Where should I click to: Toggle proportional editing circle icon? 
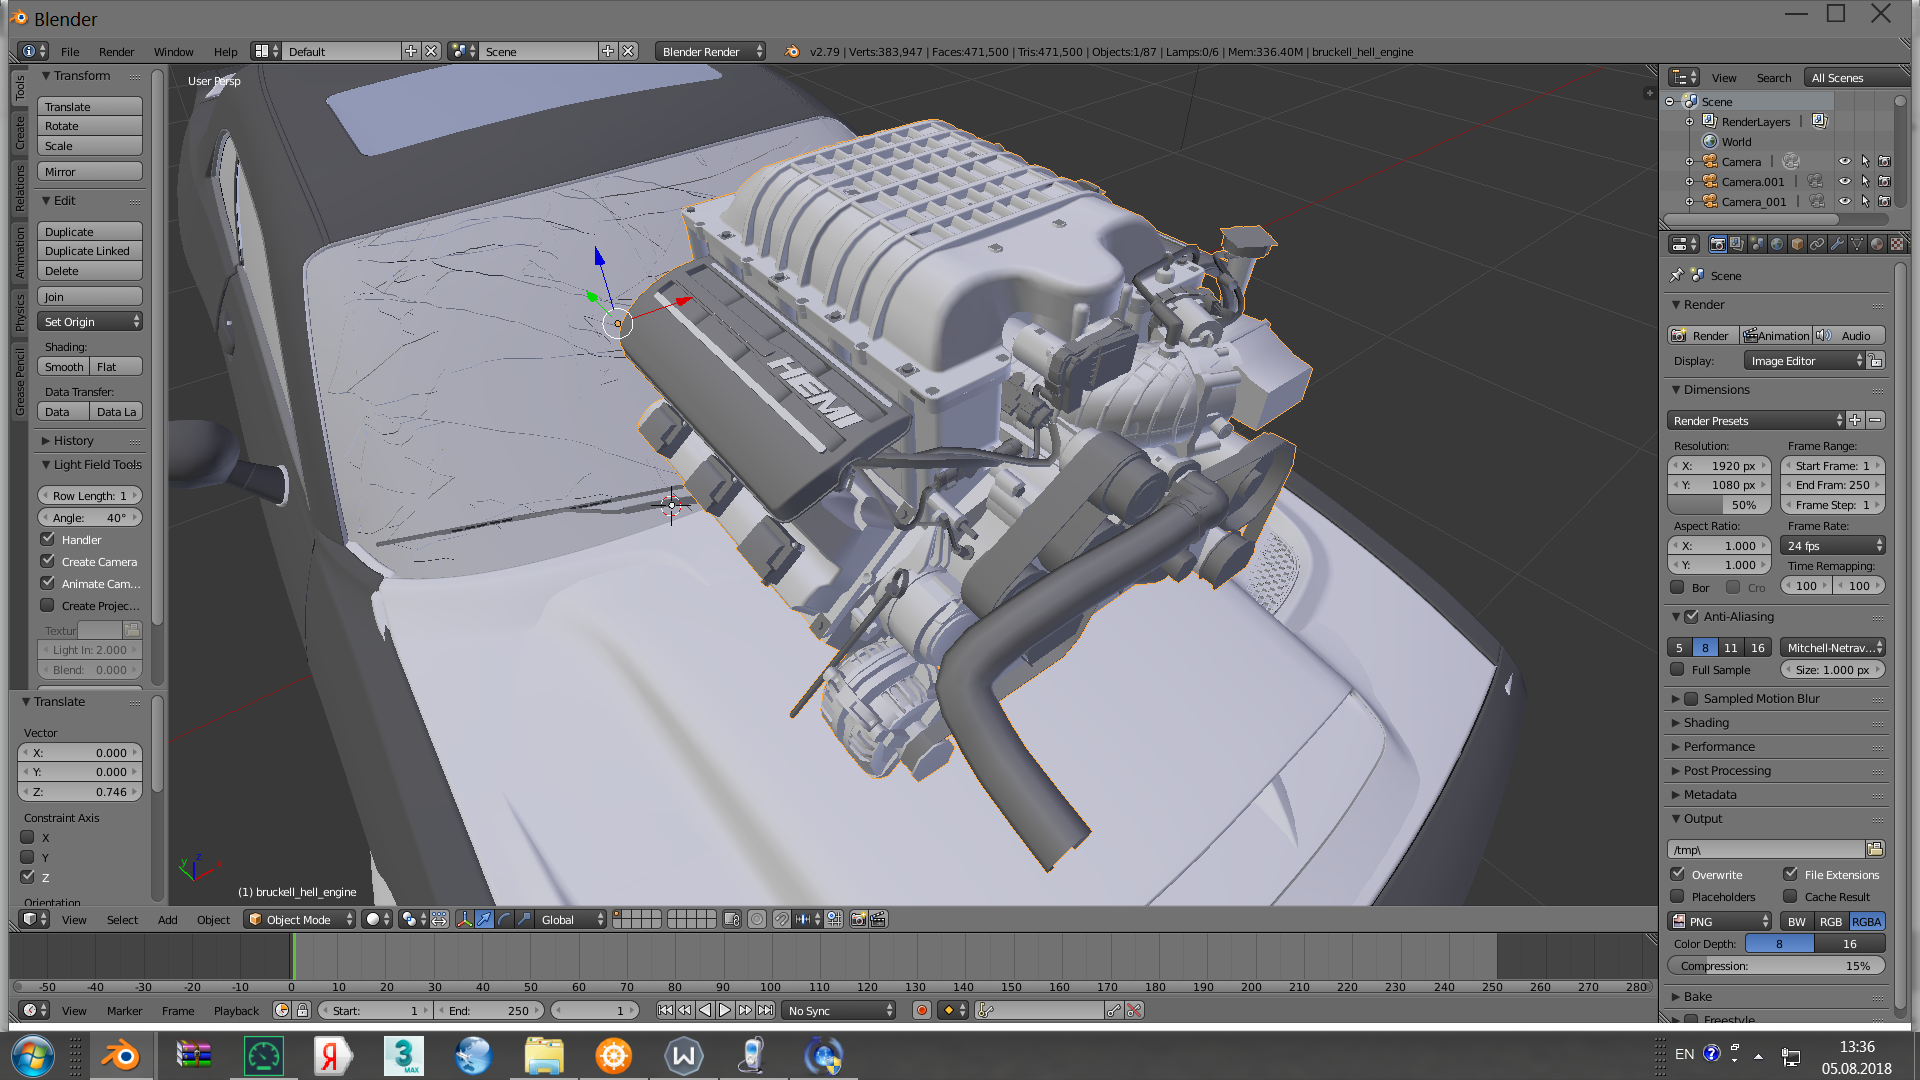[757, 919]
